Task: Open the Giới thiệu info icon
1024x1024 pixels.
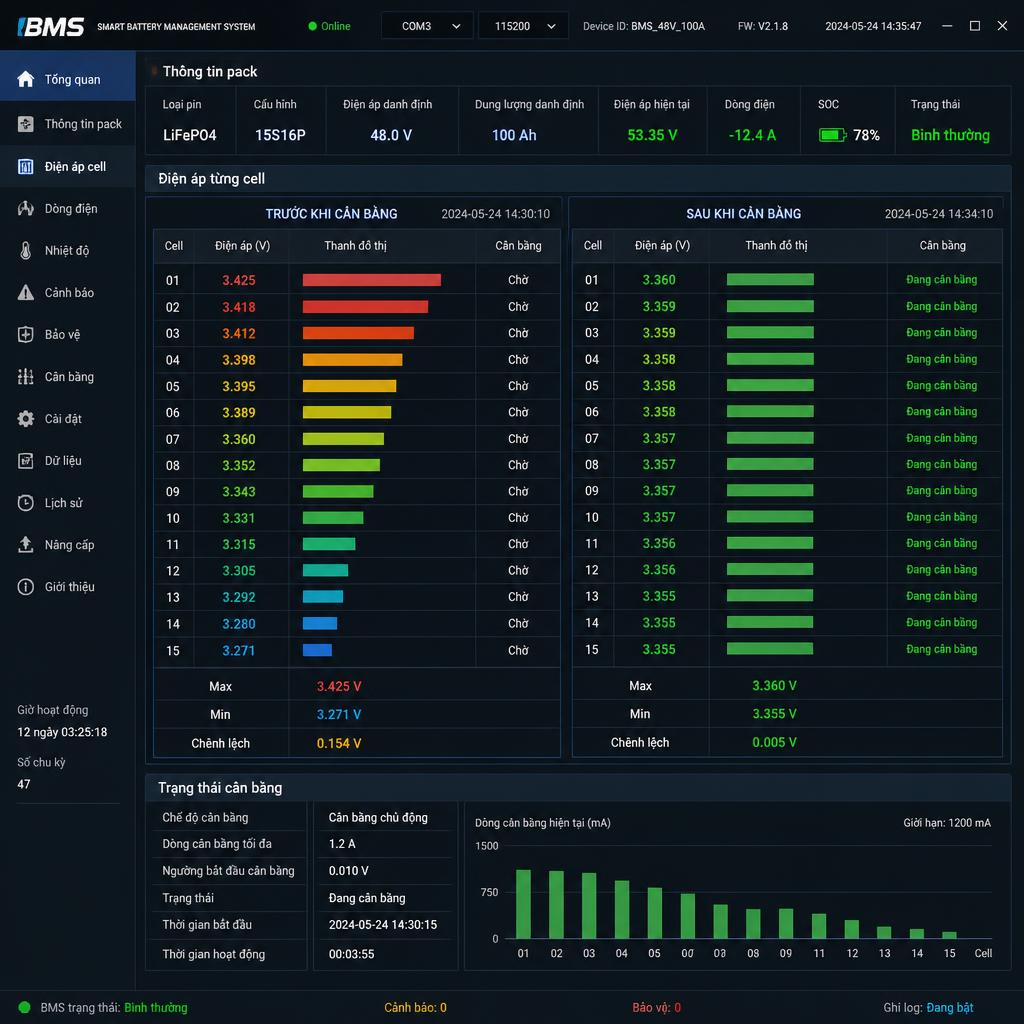Action: (x=25, y=586)
